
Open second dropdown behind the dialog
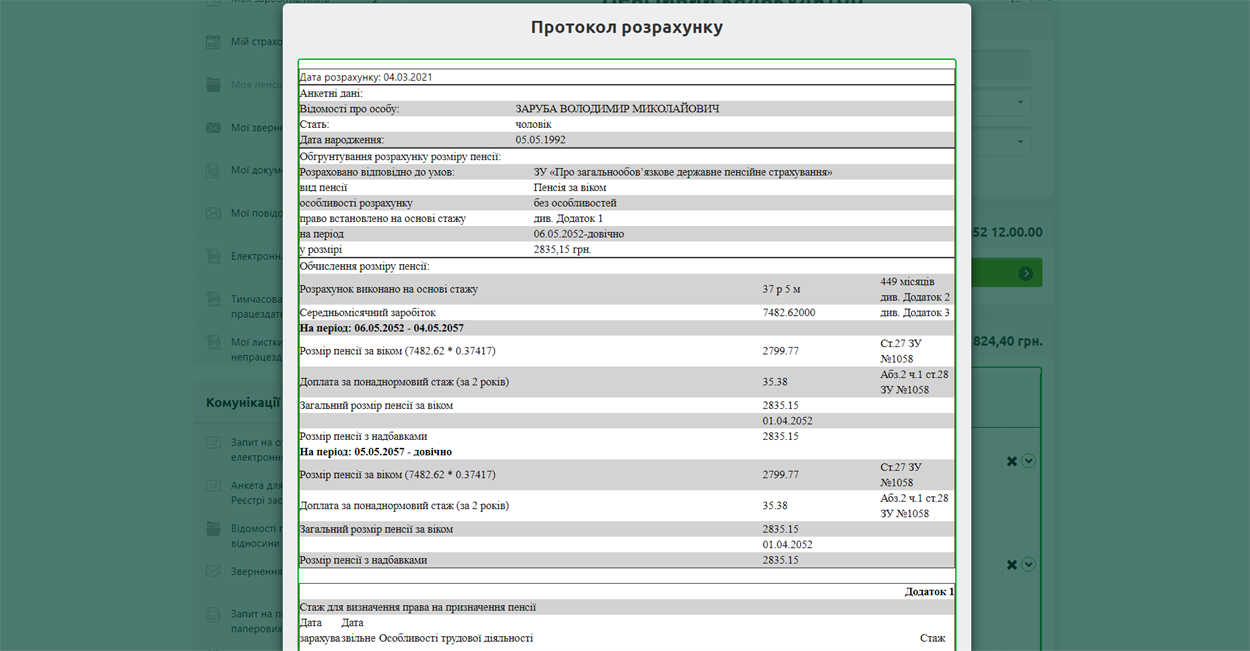click(x=1001, y=141)
